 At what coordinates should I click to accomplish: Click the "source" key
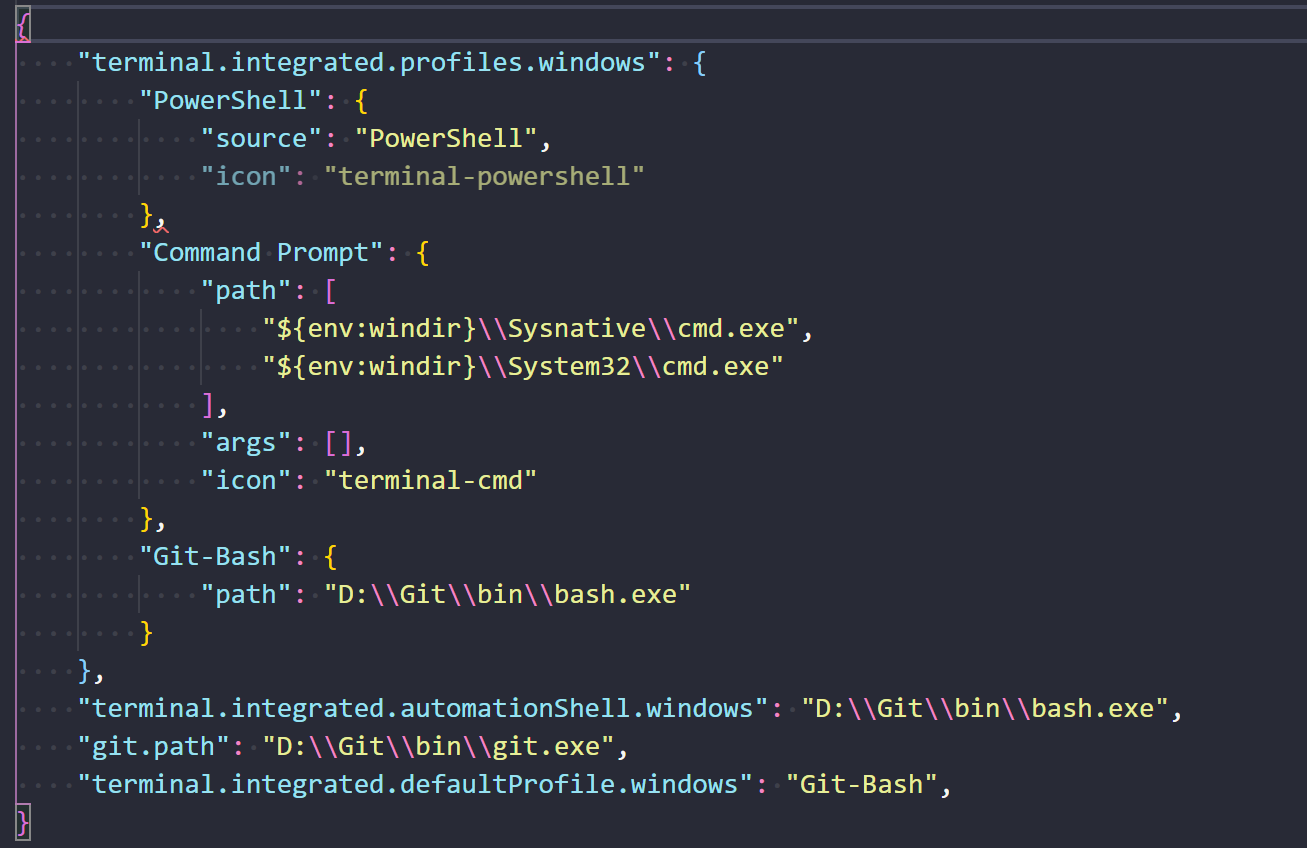[261, 138]
